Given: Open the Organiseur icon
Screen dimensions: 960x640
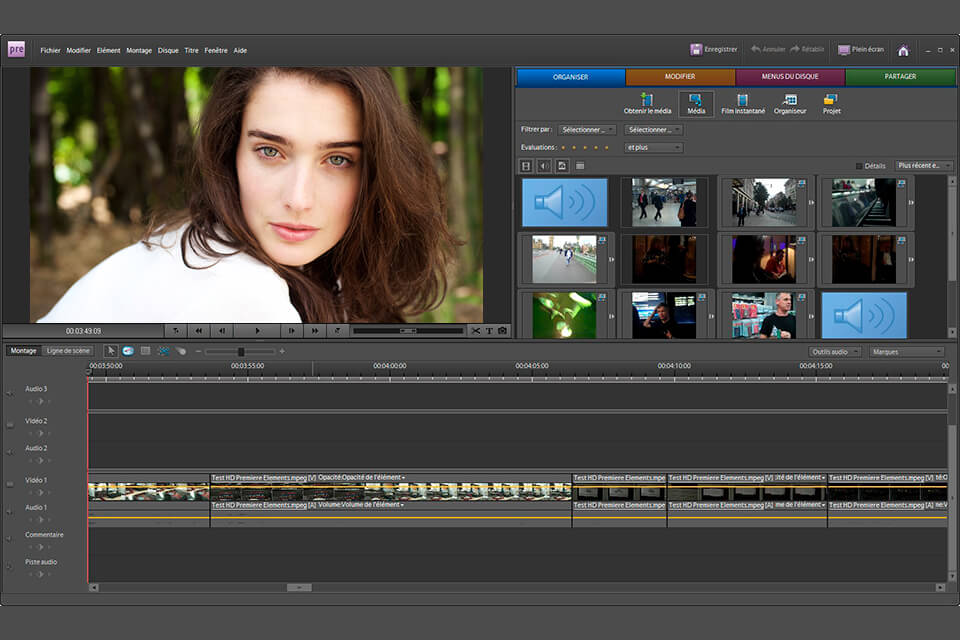Looking at the screenshot, I should 790,100.
